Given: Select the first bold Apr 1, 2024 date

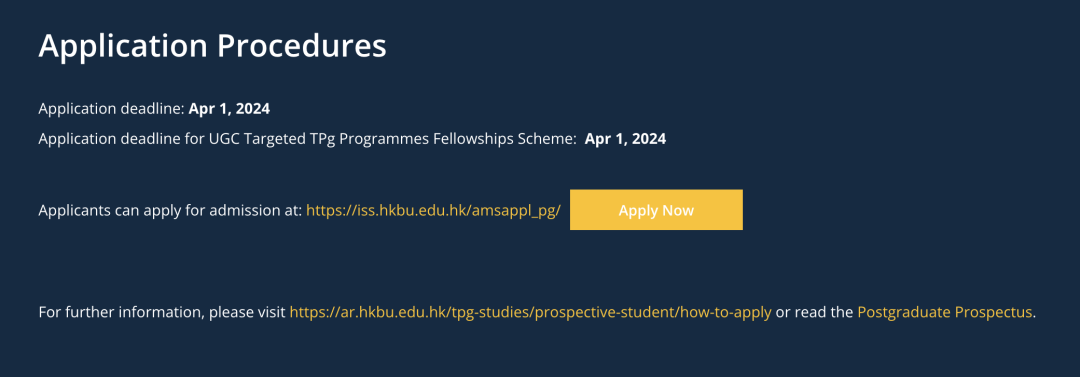Looking at the screenshot, I should (229, 109).
